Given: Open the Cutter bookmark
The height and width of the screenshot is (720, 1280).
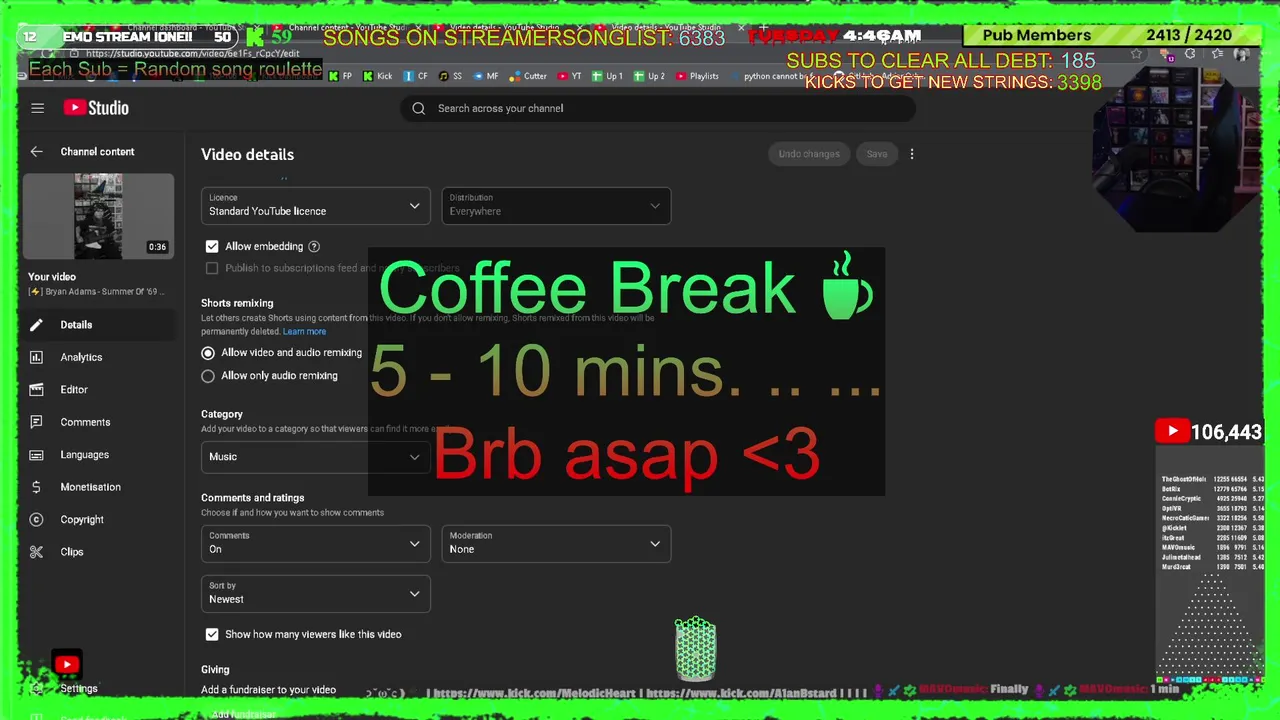Looking at the screenshot, I should 529,76.
